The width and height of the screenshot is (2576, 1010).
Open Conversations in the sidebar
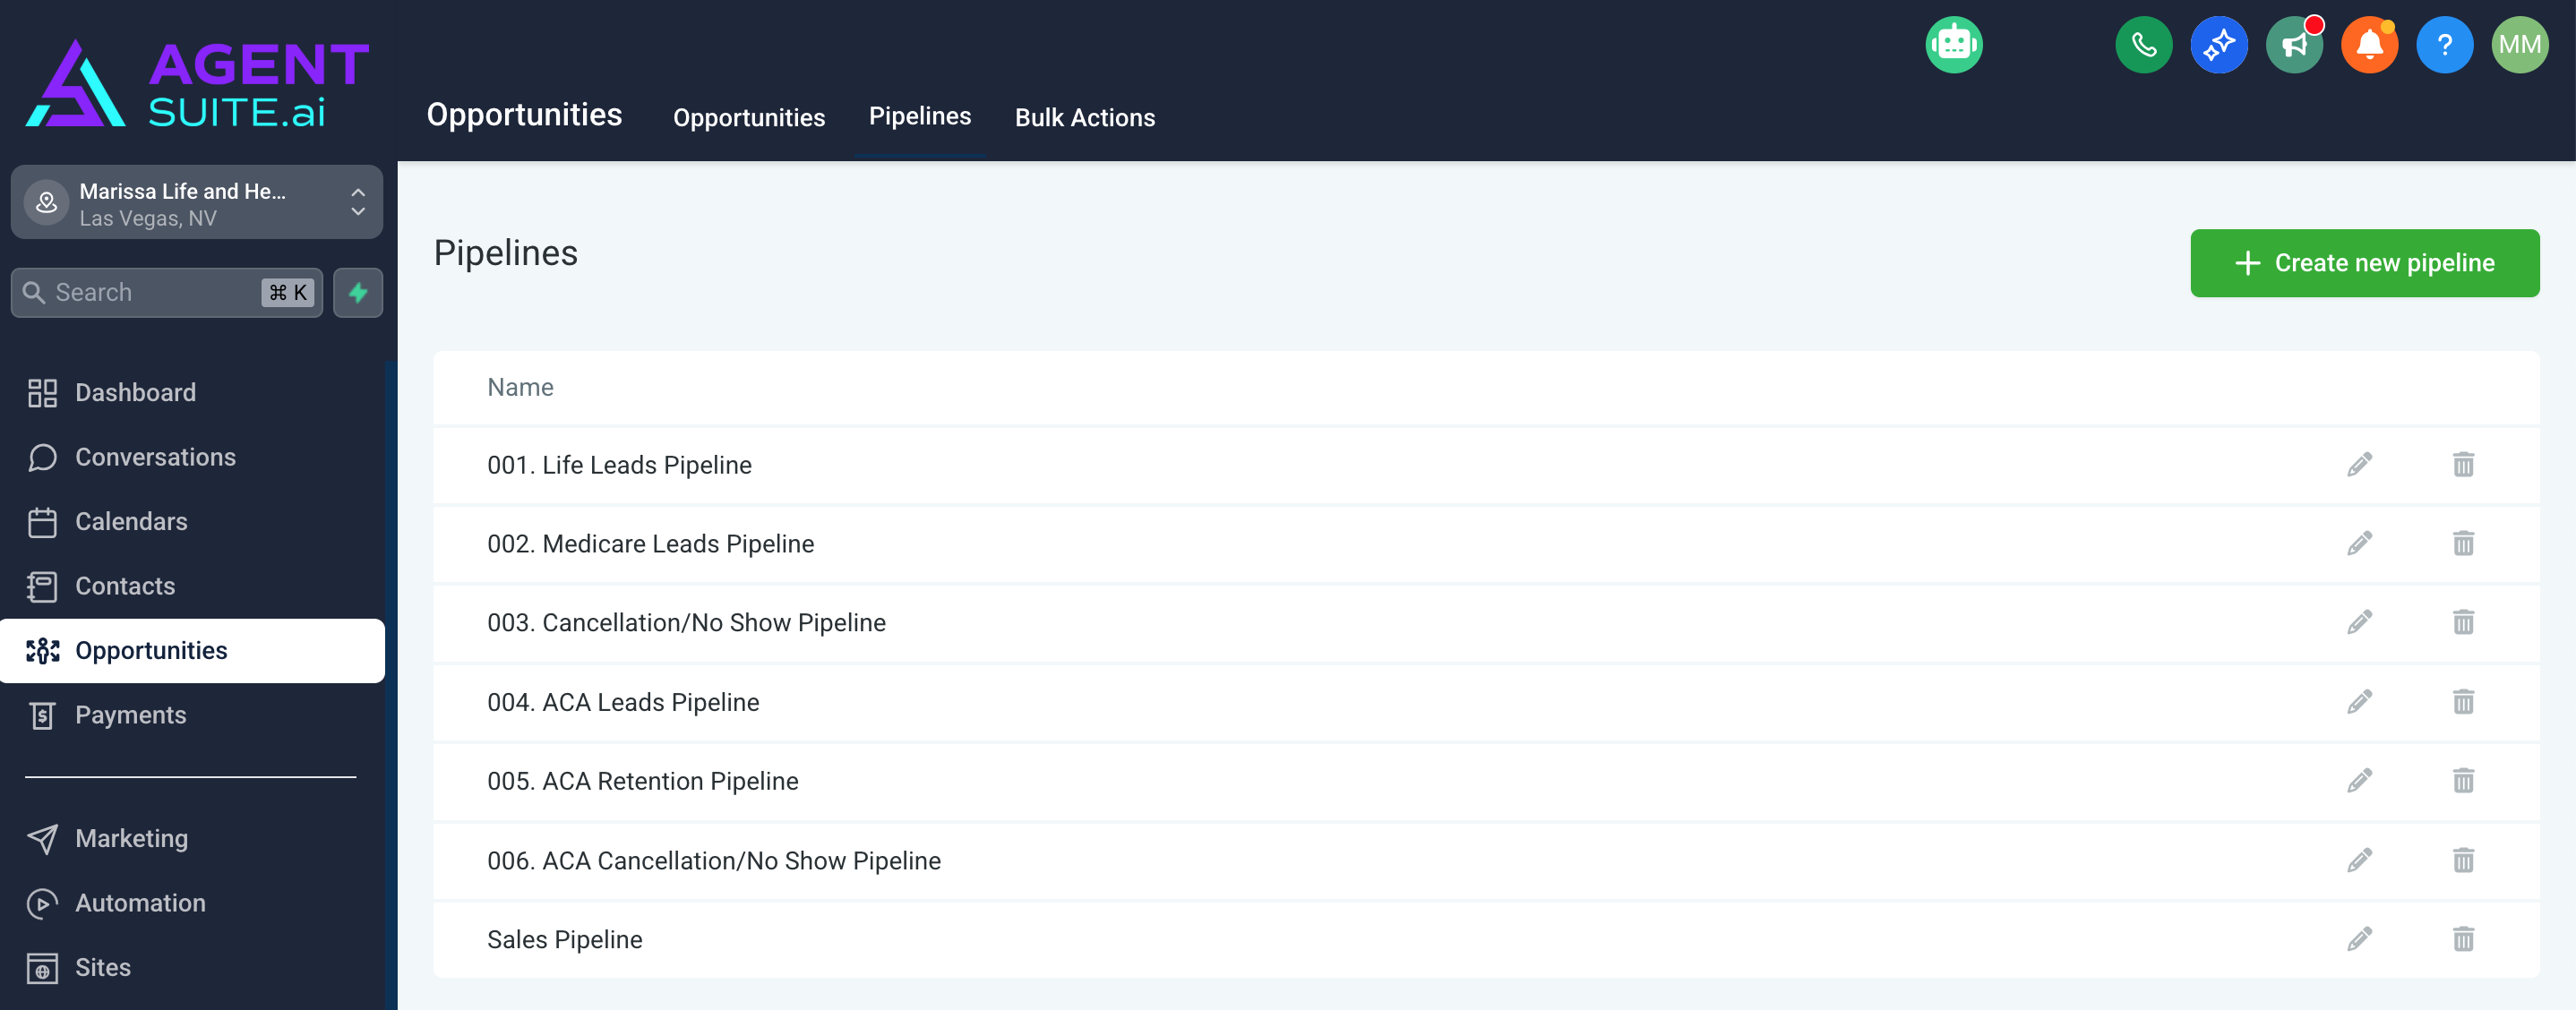point(155,457)
